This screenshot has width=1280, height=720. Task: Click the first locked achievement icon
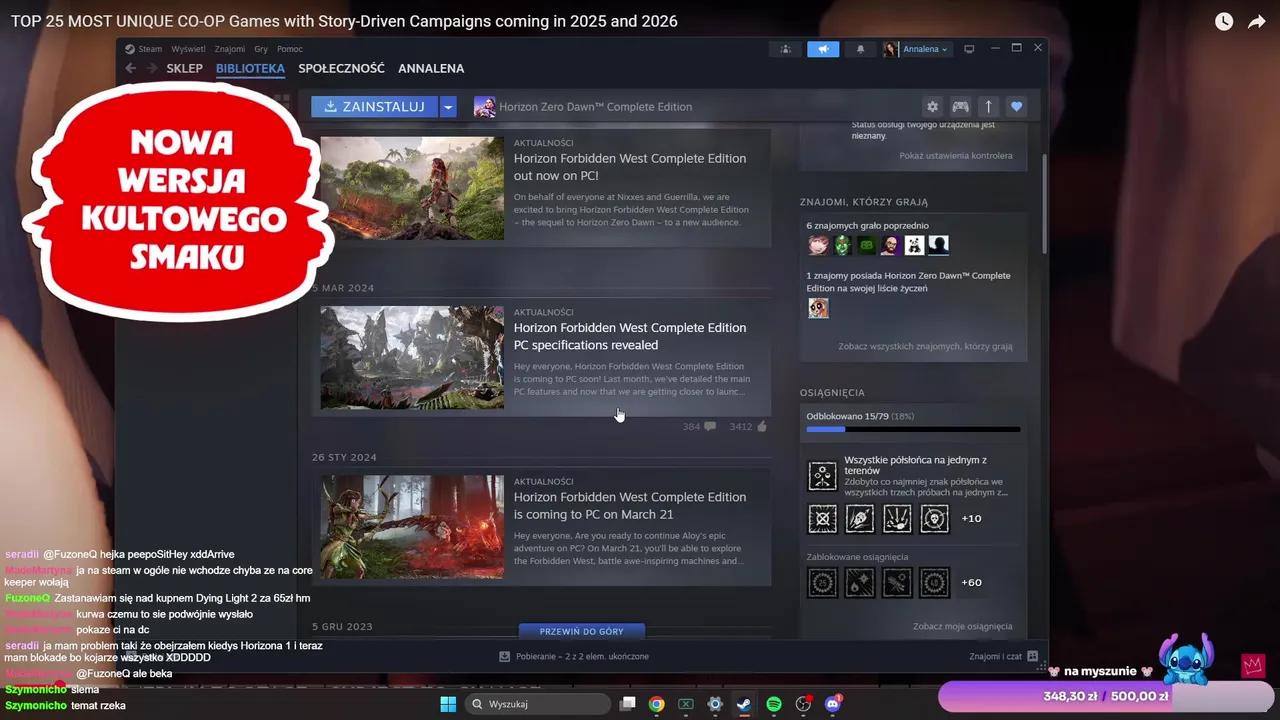(822, 582)
